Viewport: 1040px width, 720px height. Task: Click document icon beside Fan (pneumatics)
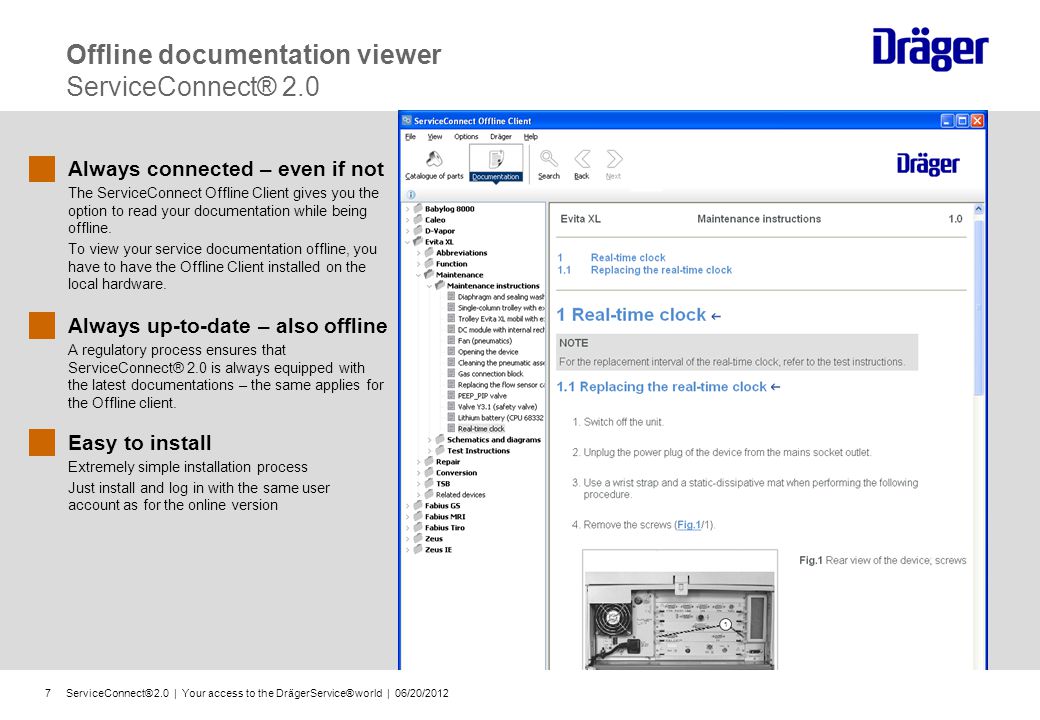(451, 341)
